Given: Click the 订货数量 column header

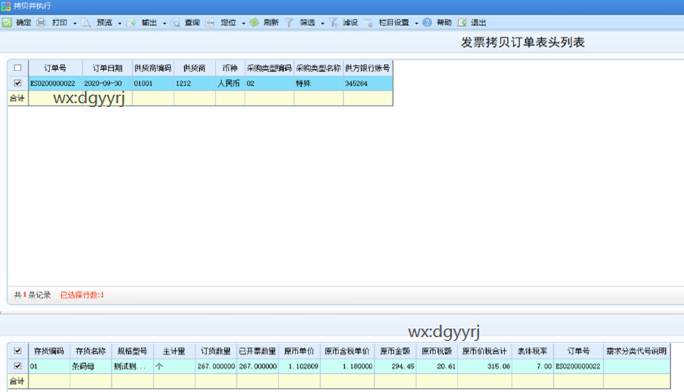Looking at the screenshot, I should coord(216,351).
